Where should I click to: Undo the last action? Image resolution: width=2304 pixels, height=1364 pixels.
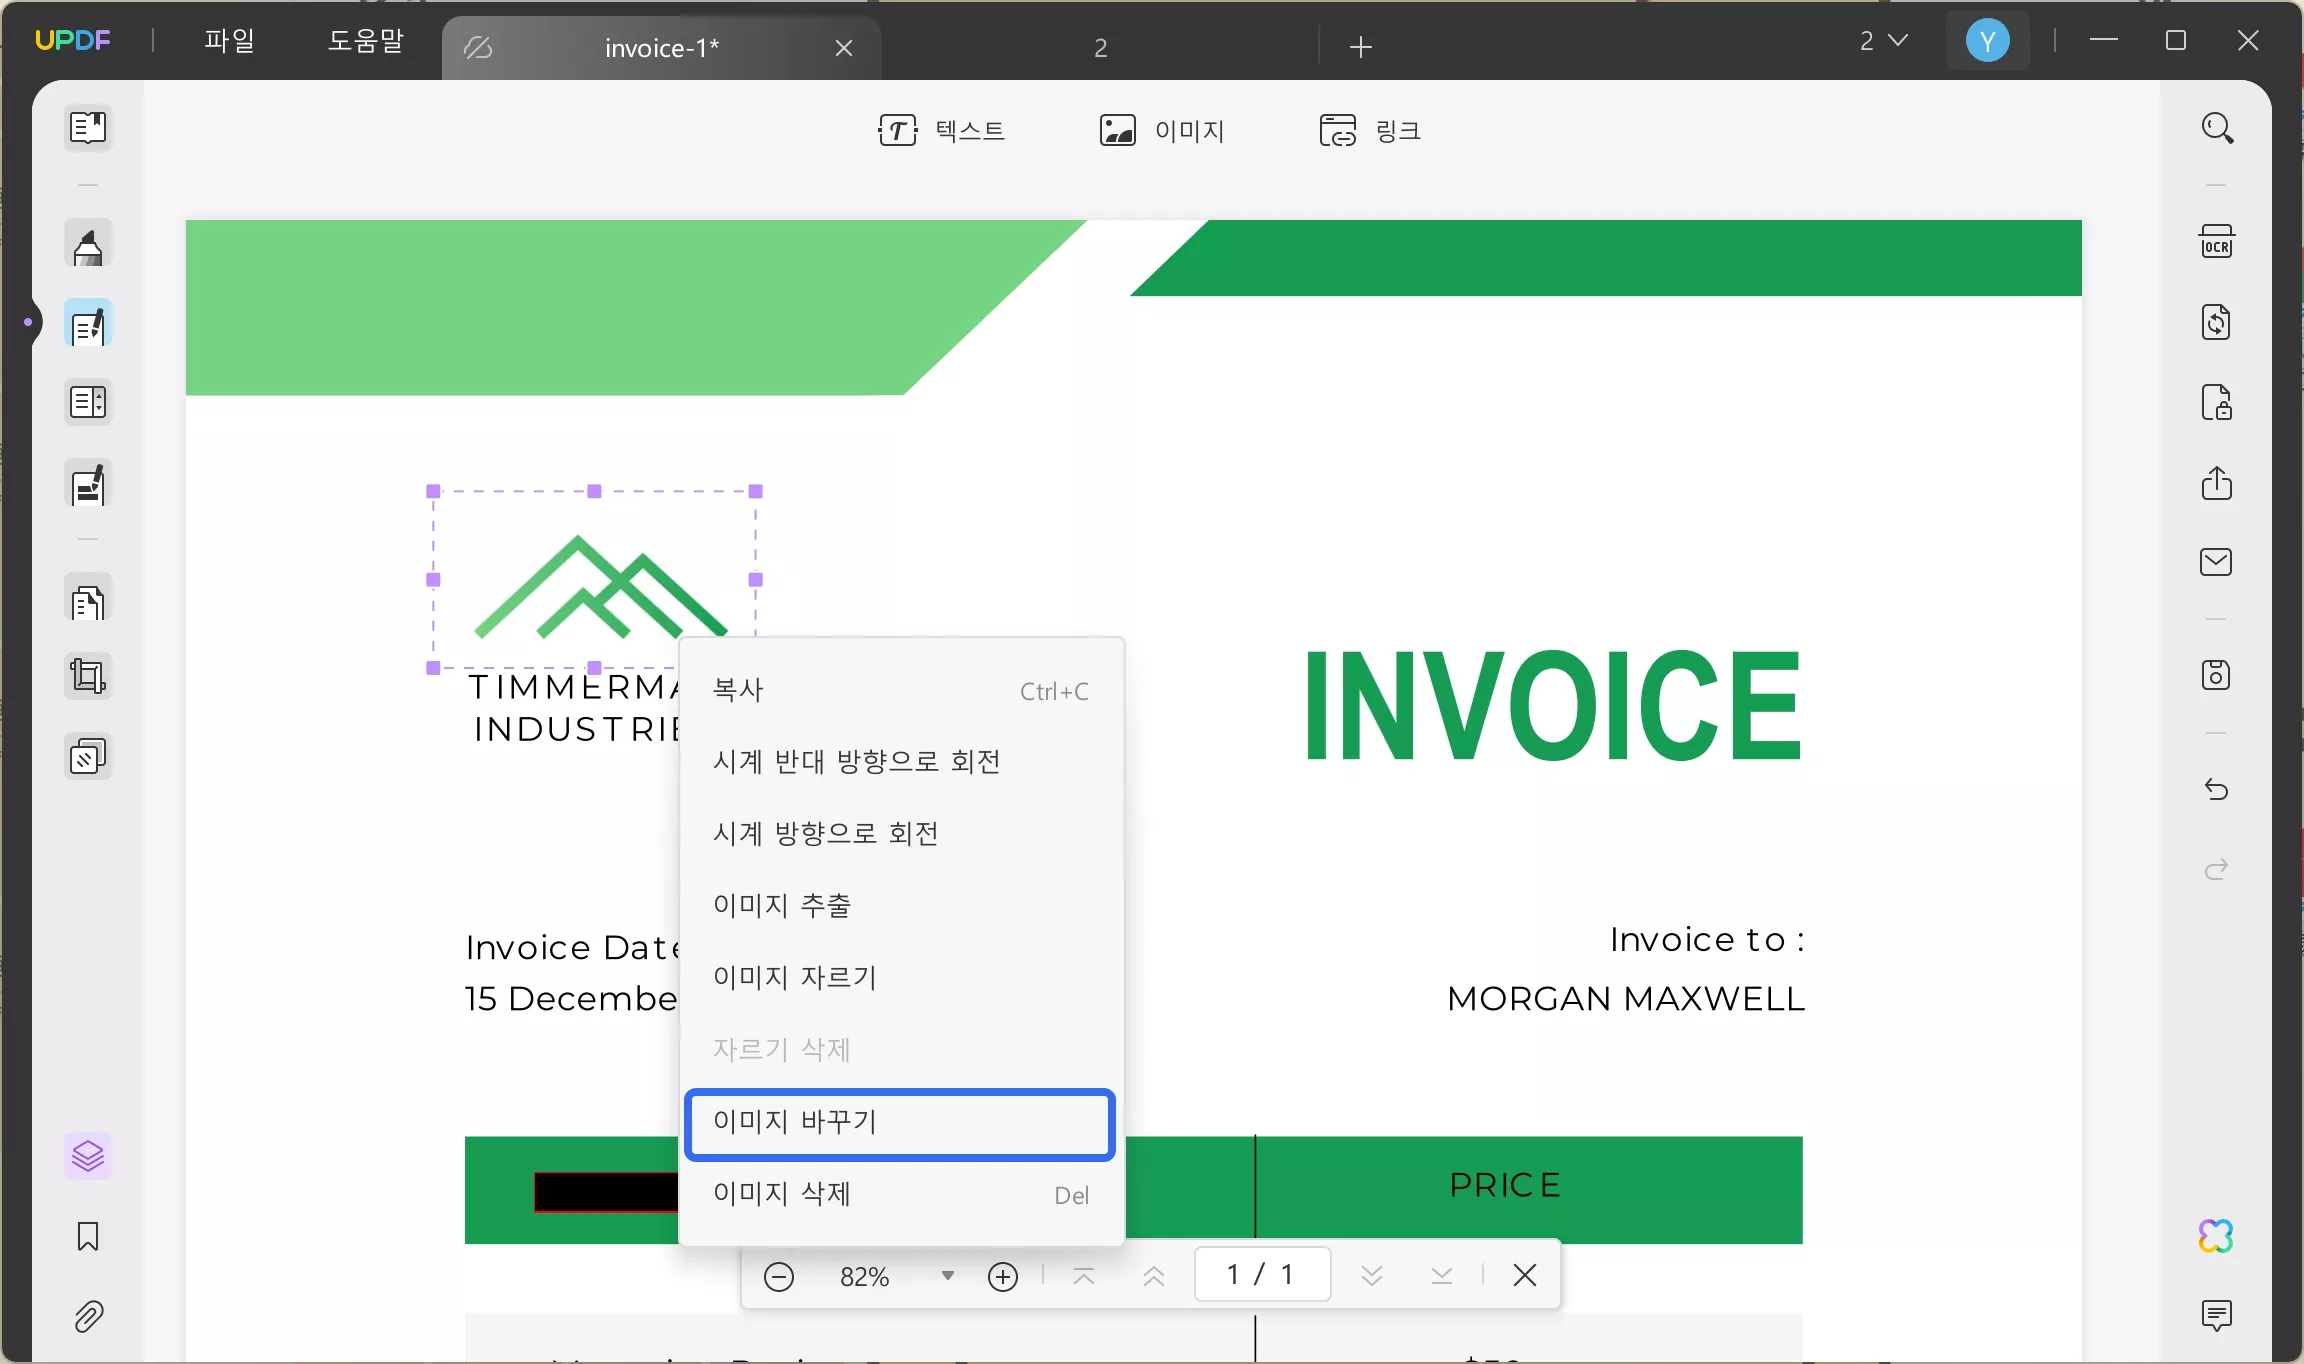click(x=2219, y=790)
